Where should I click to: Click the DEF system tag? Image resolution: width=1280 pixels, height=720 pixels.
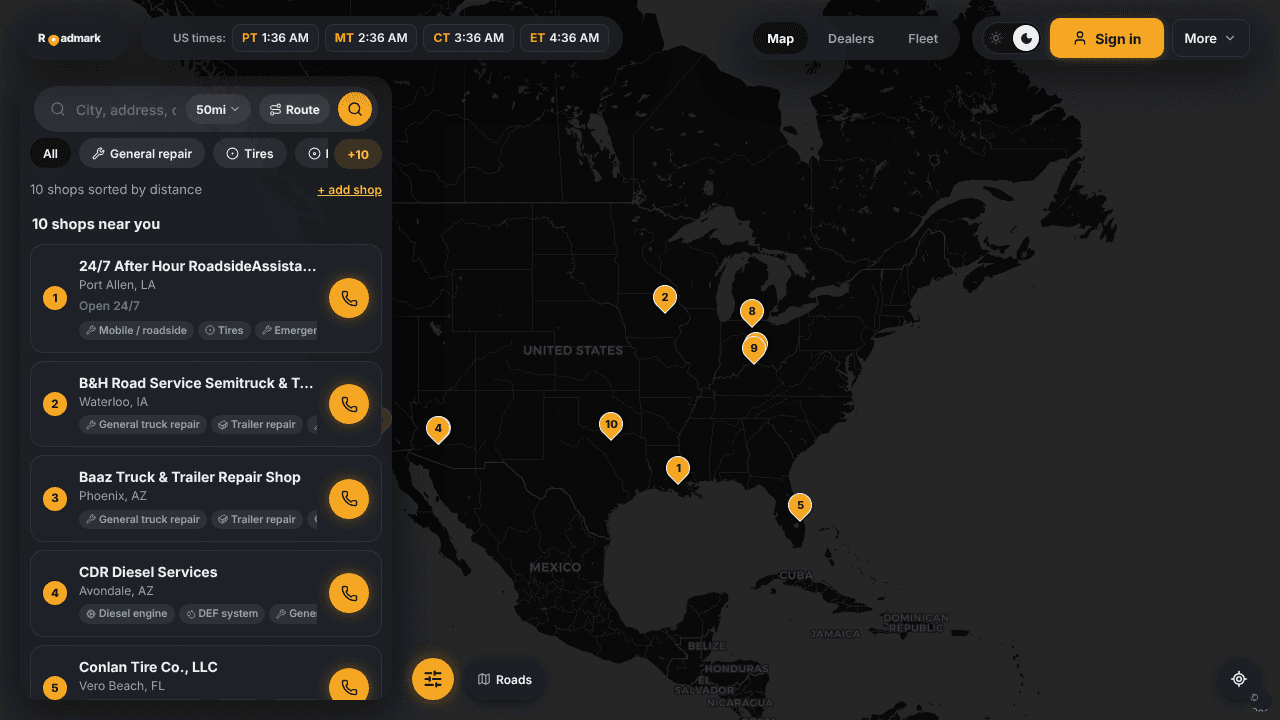click(222, 613)
